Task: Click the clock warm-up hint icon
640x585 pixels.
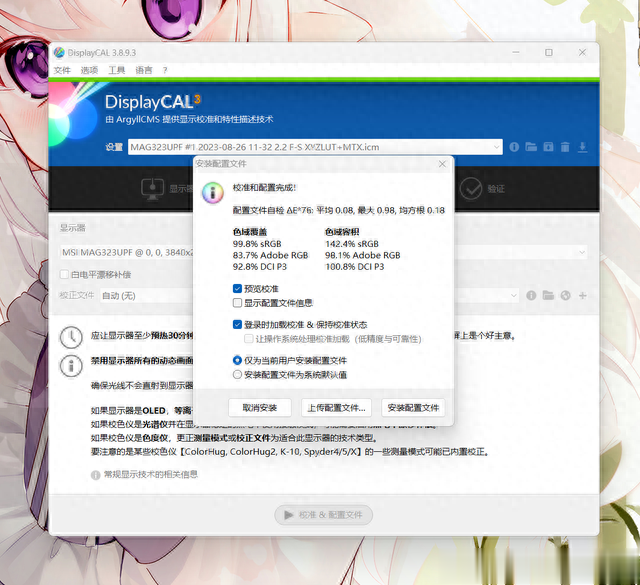Action: point(71,337)
